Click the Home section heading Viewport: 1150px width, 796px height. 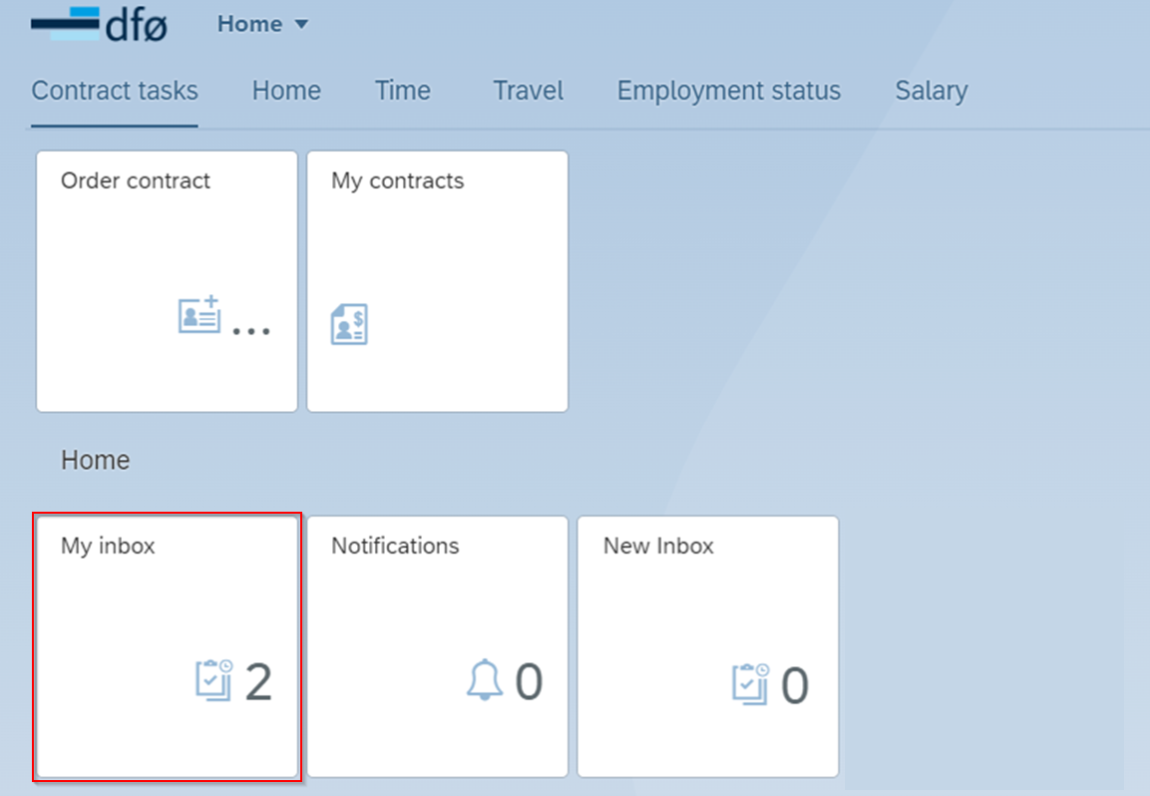coord(95,460)
